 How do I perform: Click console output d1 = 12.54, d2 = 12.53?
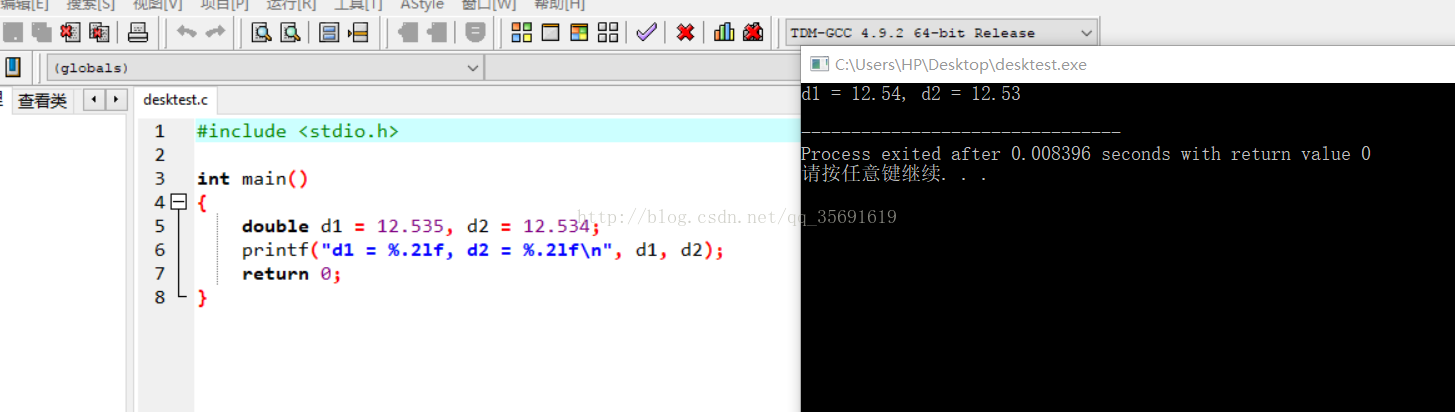coord(911,94)
